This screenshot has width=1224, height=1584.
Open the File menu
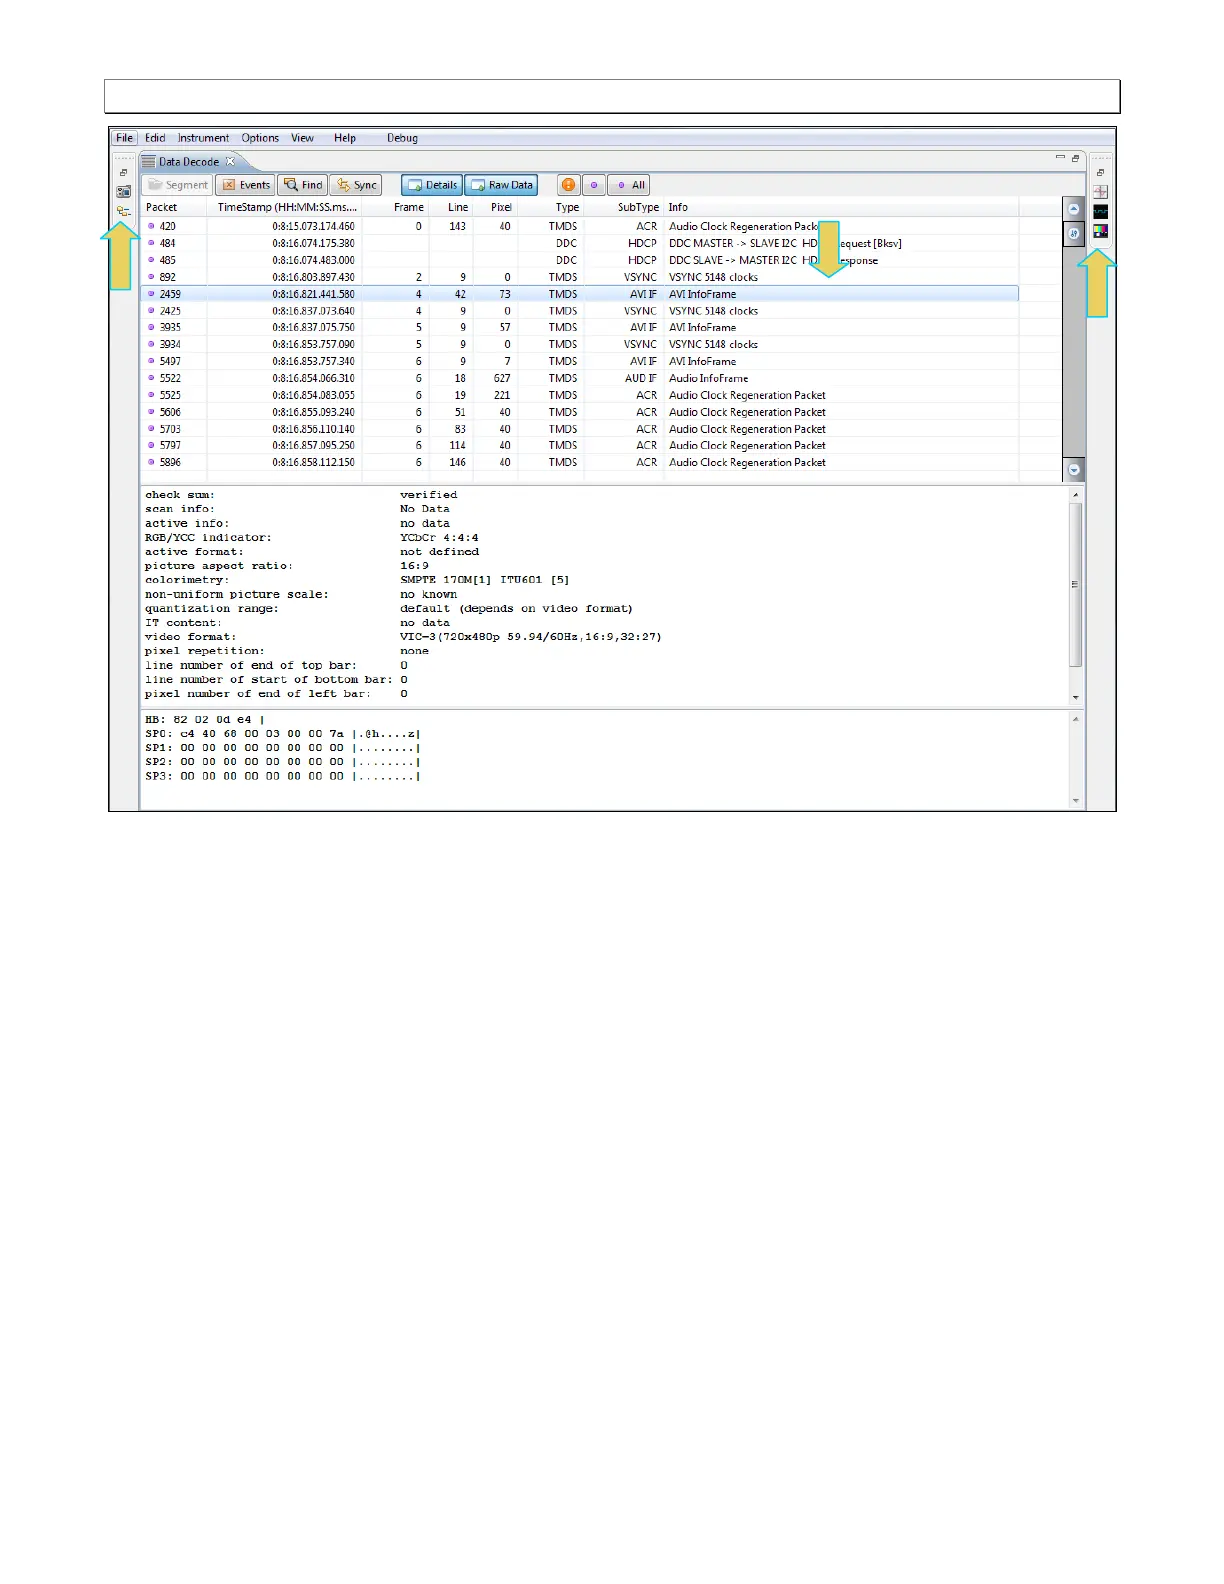pyautogui.click(x=124, y=138)
